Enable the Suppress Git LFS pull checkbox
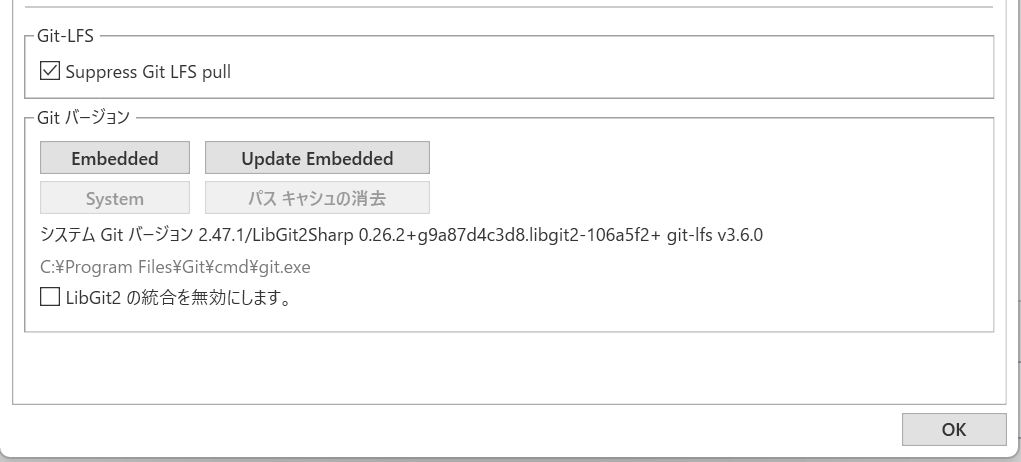 (50, 71)
